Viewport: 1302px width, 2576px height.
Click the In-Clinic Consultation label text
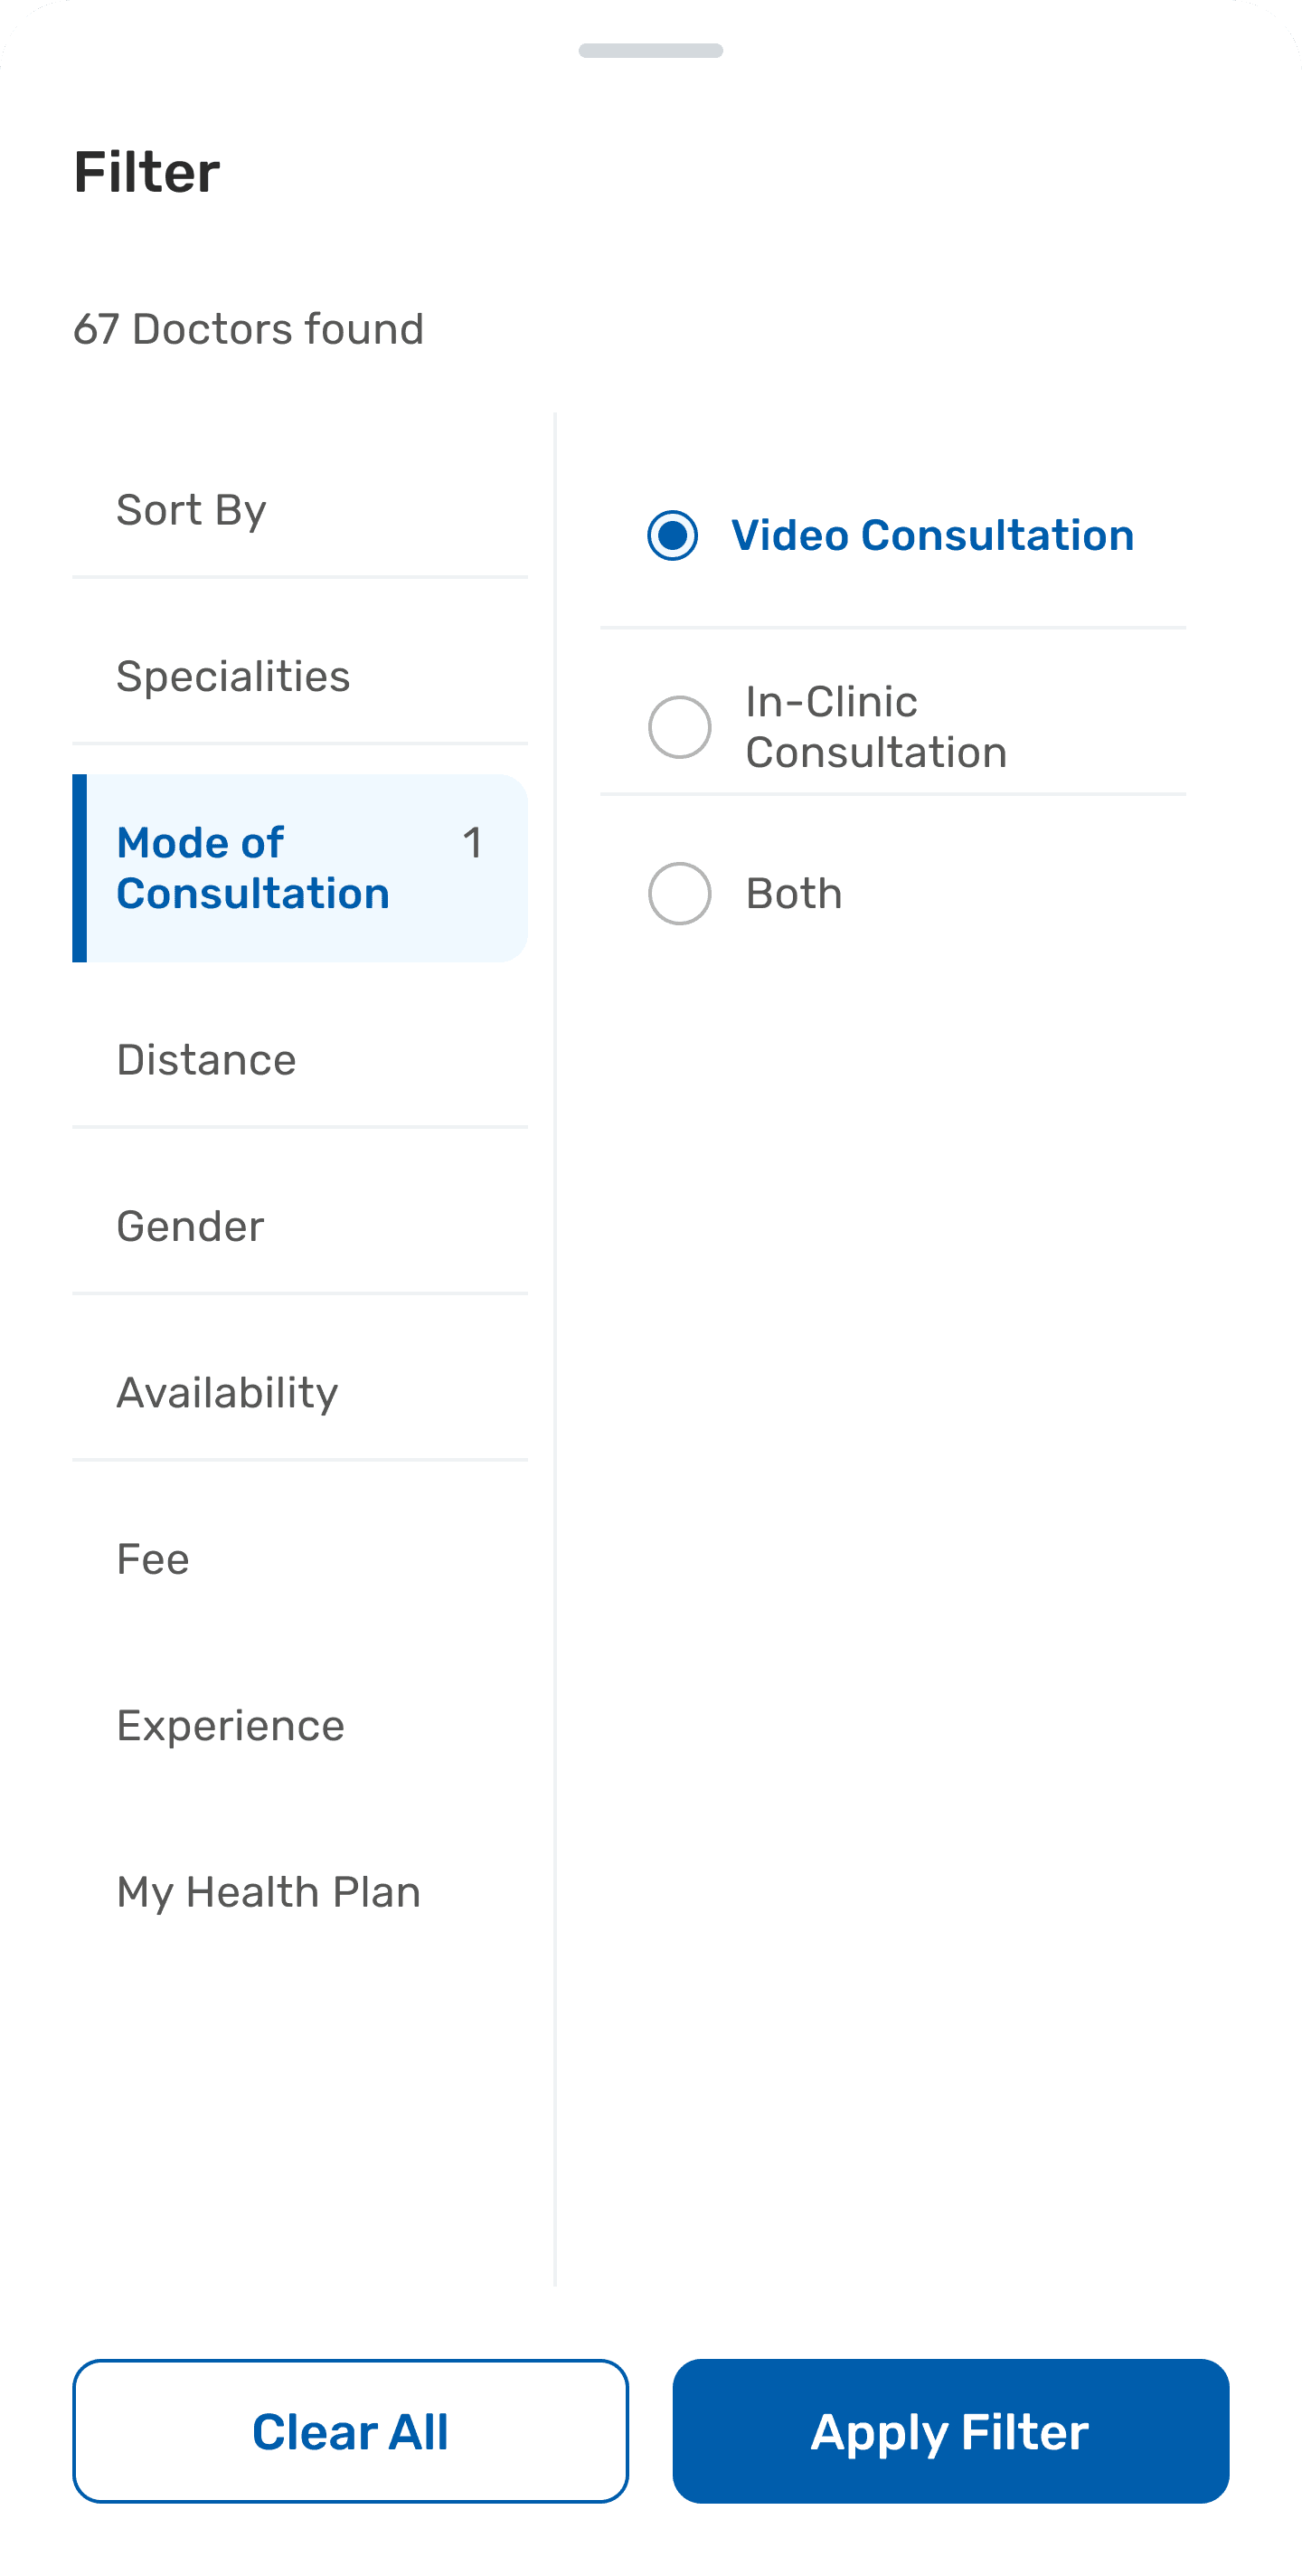pos(876,727)
